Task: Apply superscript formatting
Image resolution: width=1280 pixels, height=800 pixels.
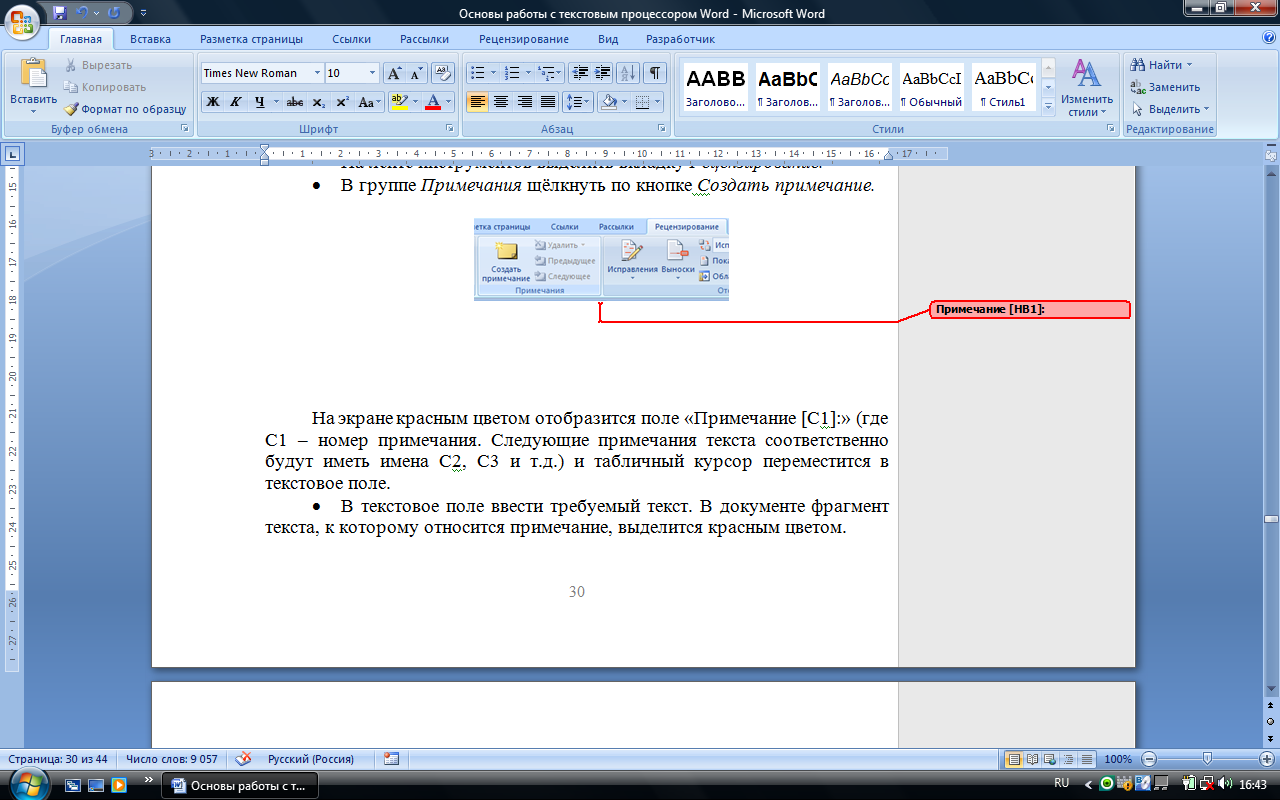Action: click(x=342, y=102)
